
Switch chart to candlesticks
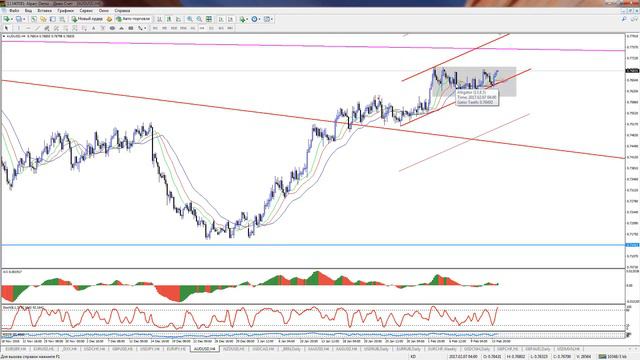point(169,19)
